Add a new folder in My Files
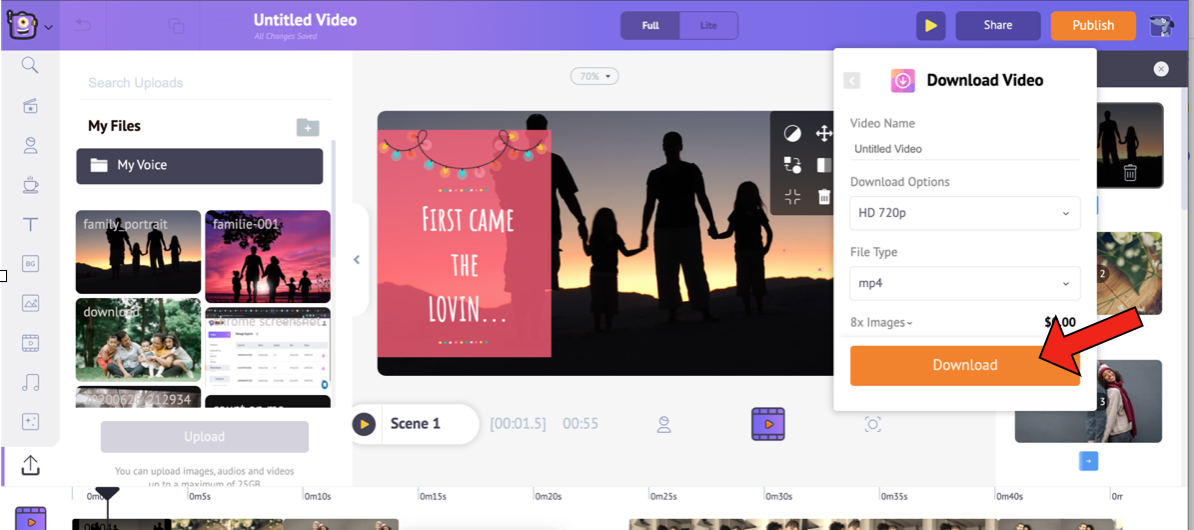 coord(308,127)
